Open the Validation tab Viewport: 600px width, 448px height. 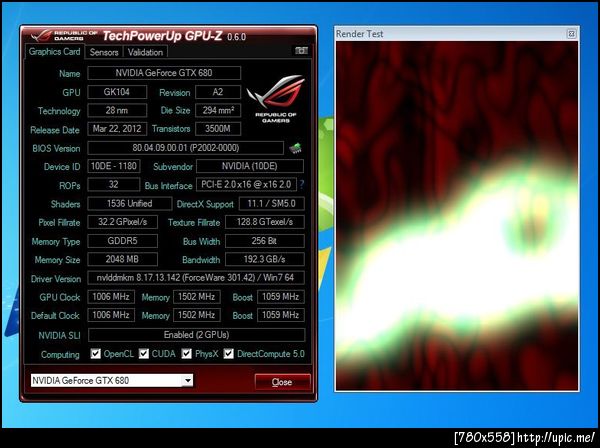(145, 52)
